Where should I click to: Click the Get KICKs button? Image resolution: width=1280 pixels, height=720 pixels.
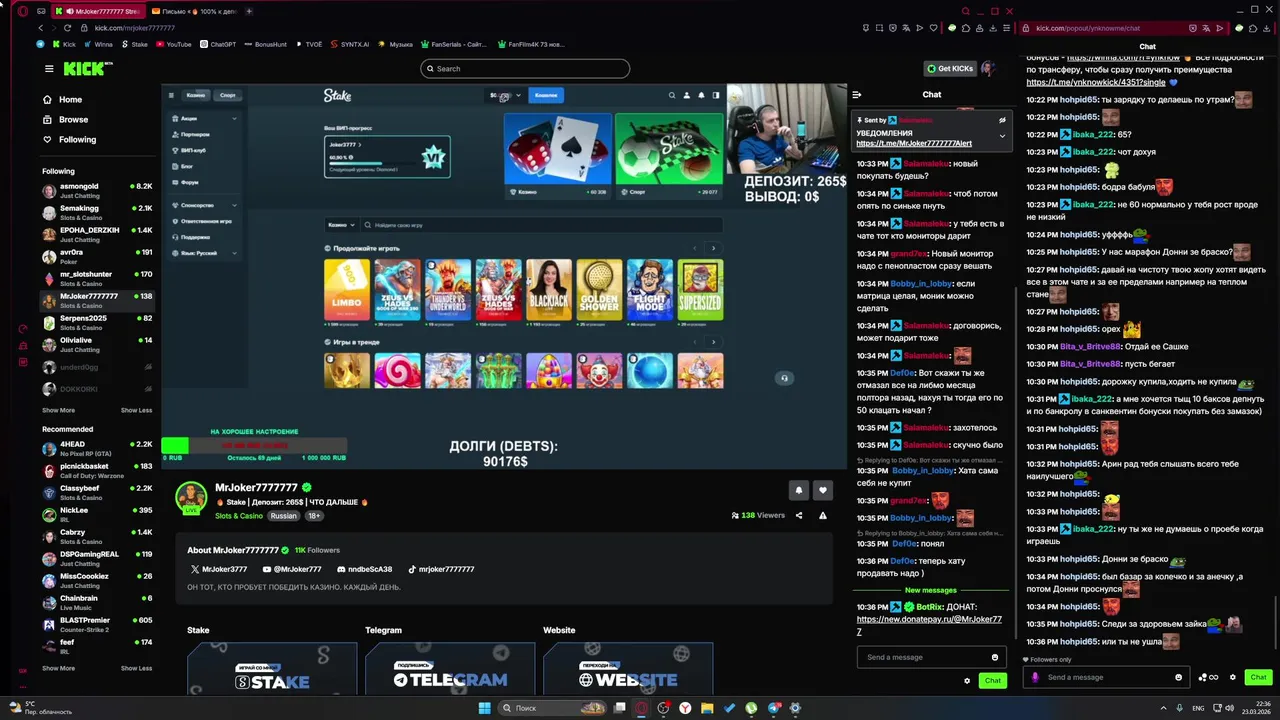pos(950,69)
